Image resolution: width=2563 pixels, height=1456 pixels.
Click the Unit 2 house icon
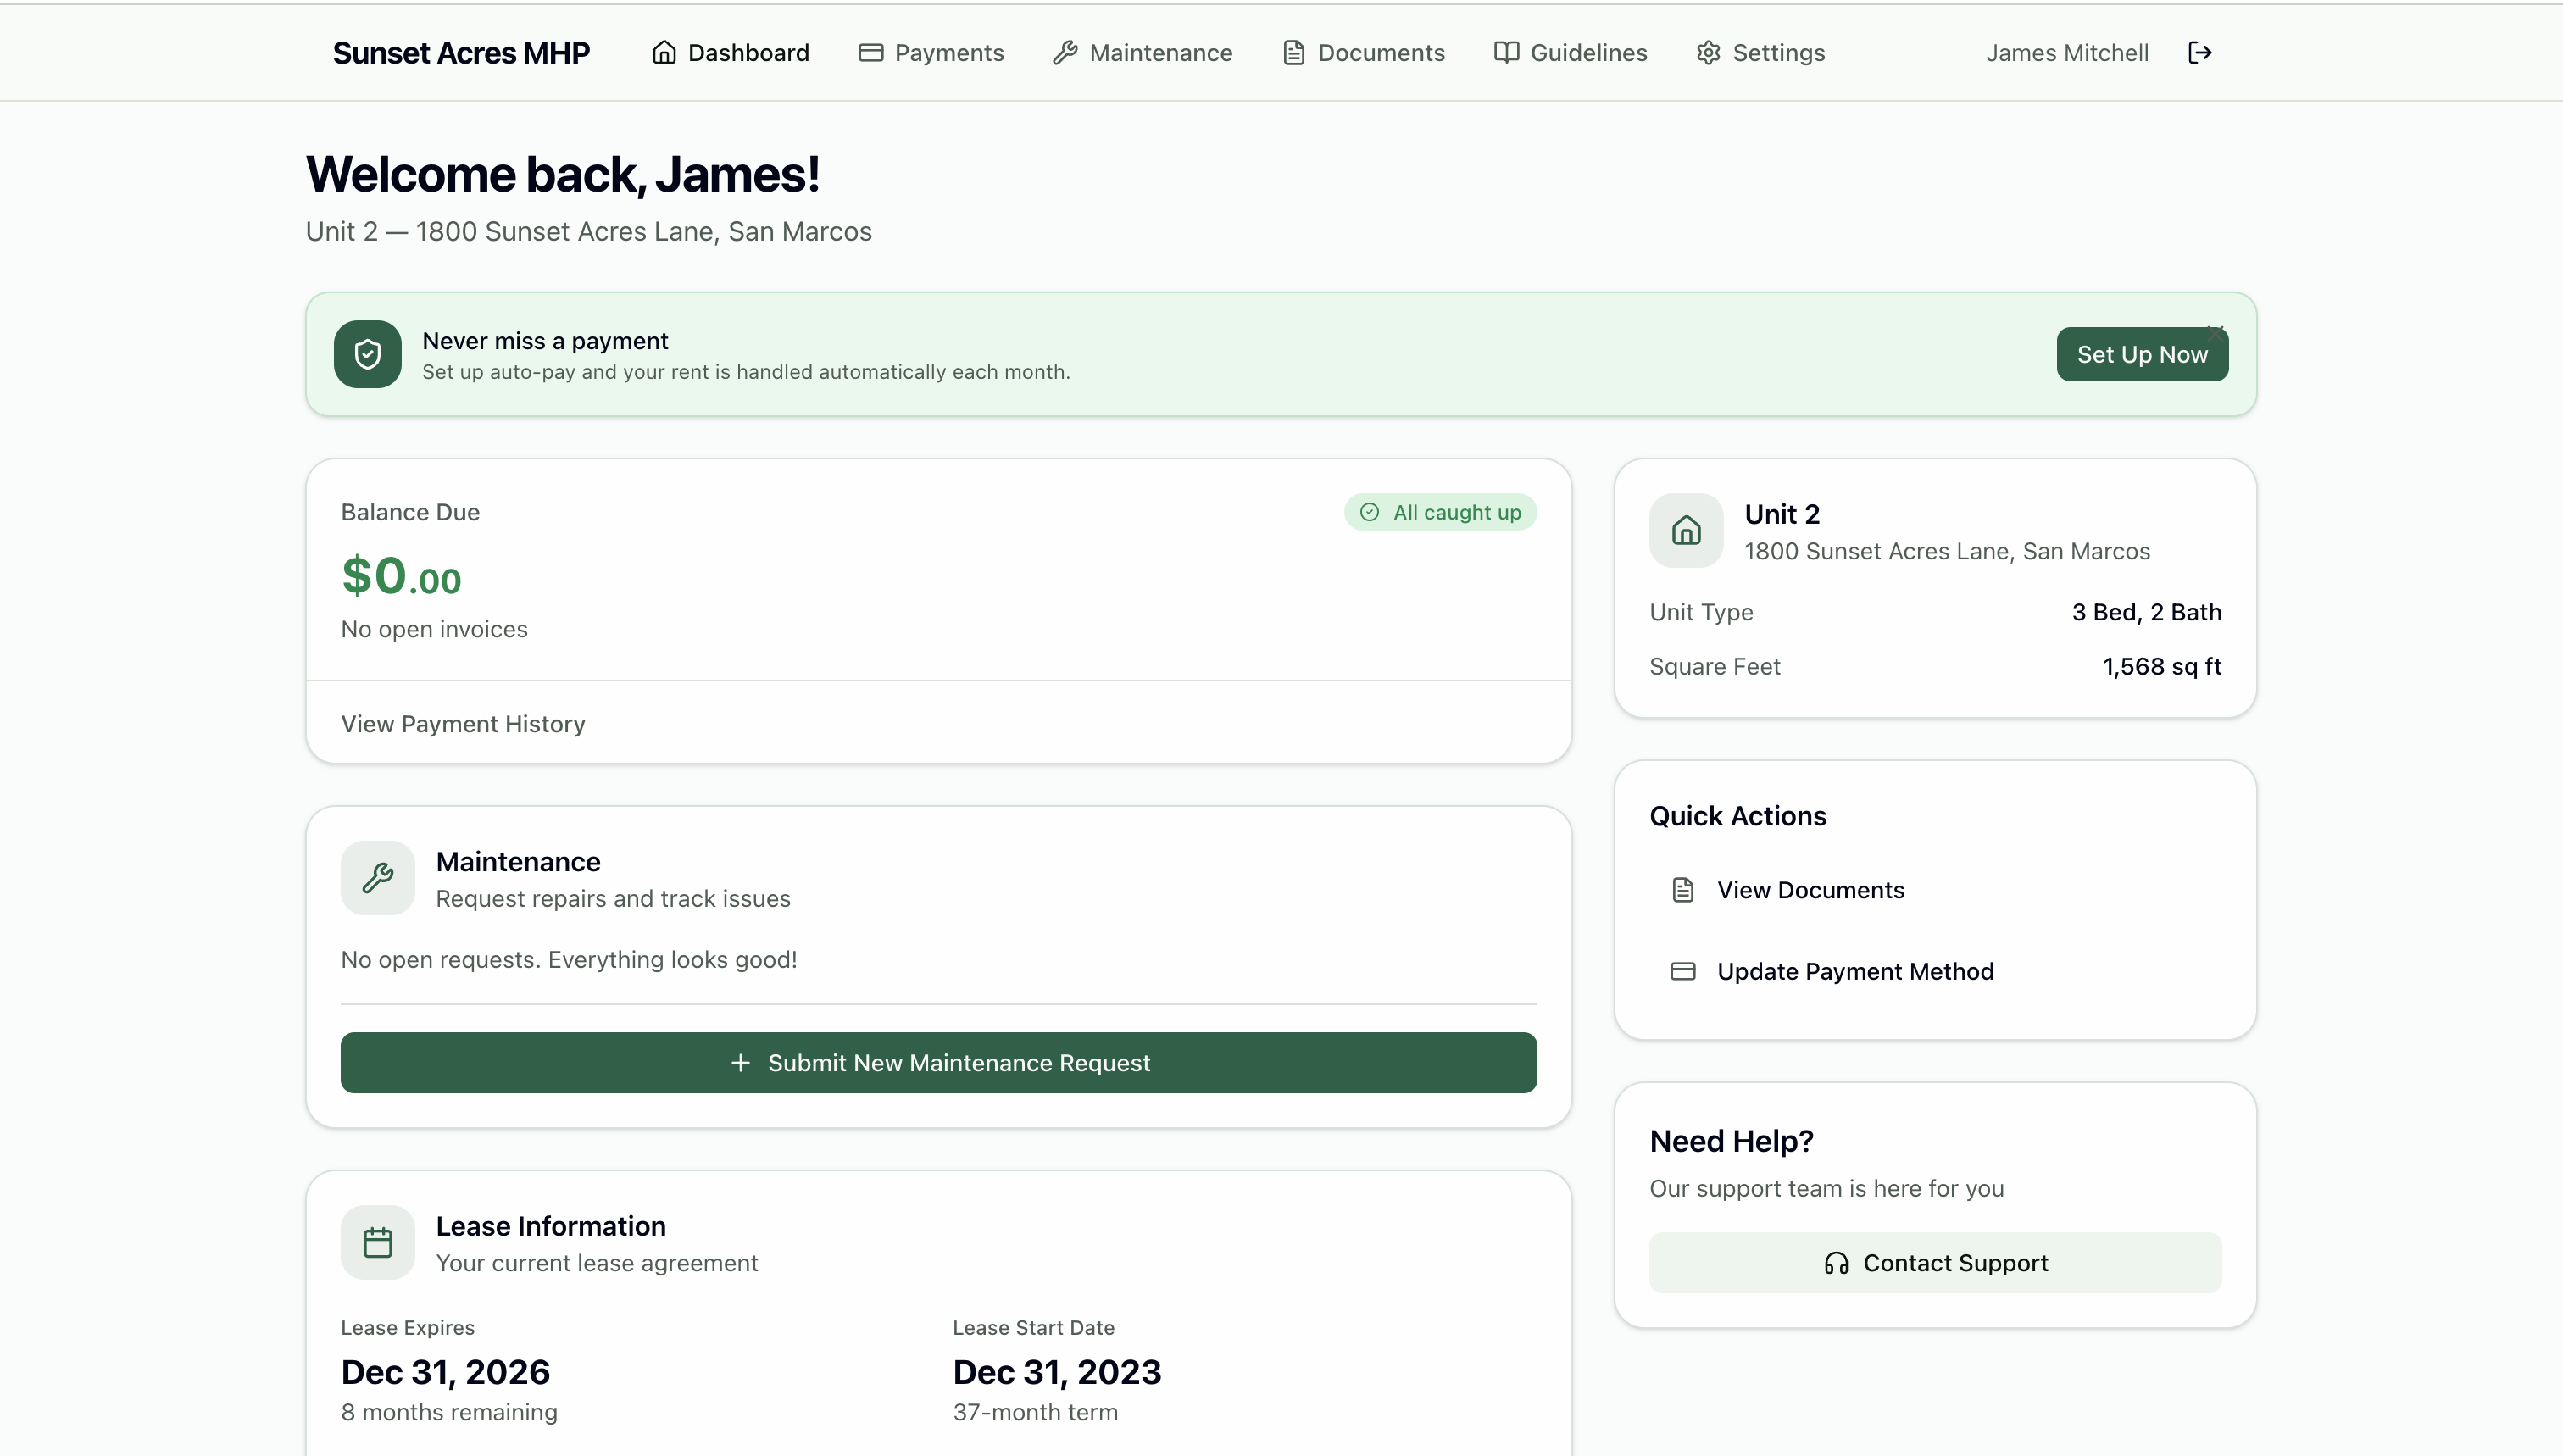pyautogui.click(x=1686, y=530)
